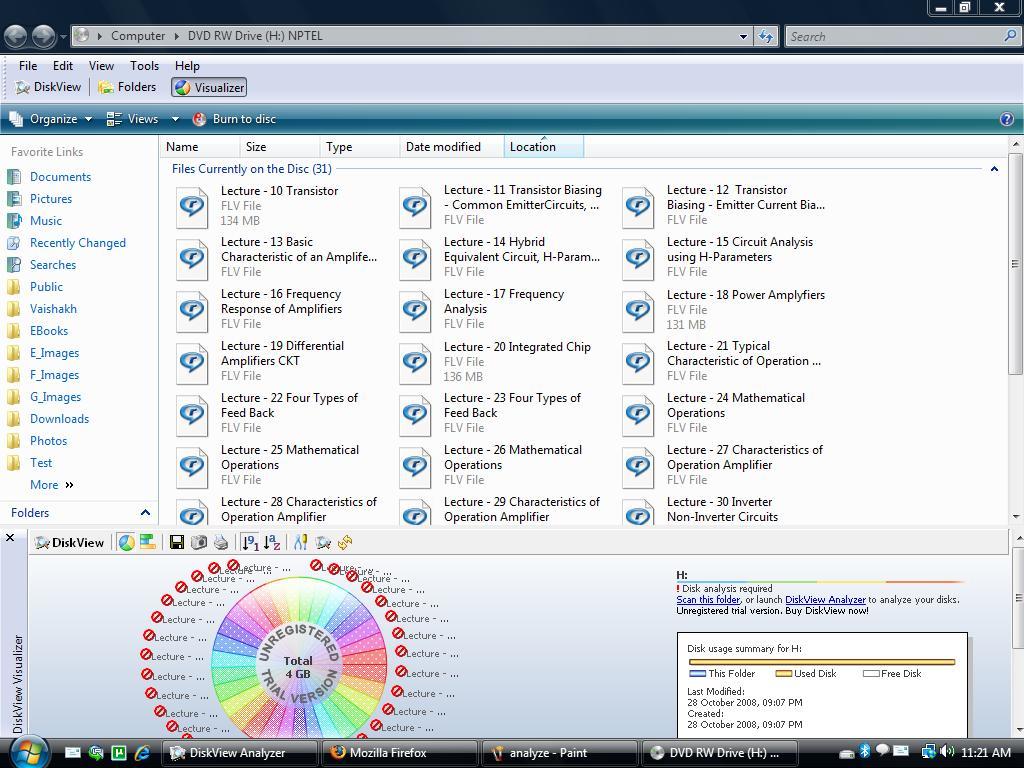Click the disk usage summary bar

pyautogui.click(x=822, y=662)
